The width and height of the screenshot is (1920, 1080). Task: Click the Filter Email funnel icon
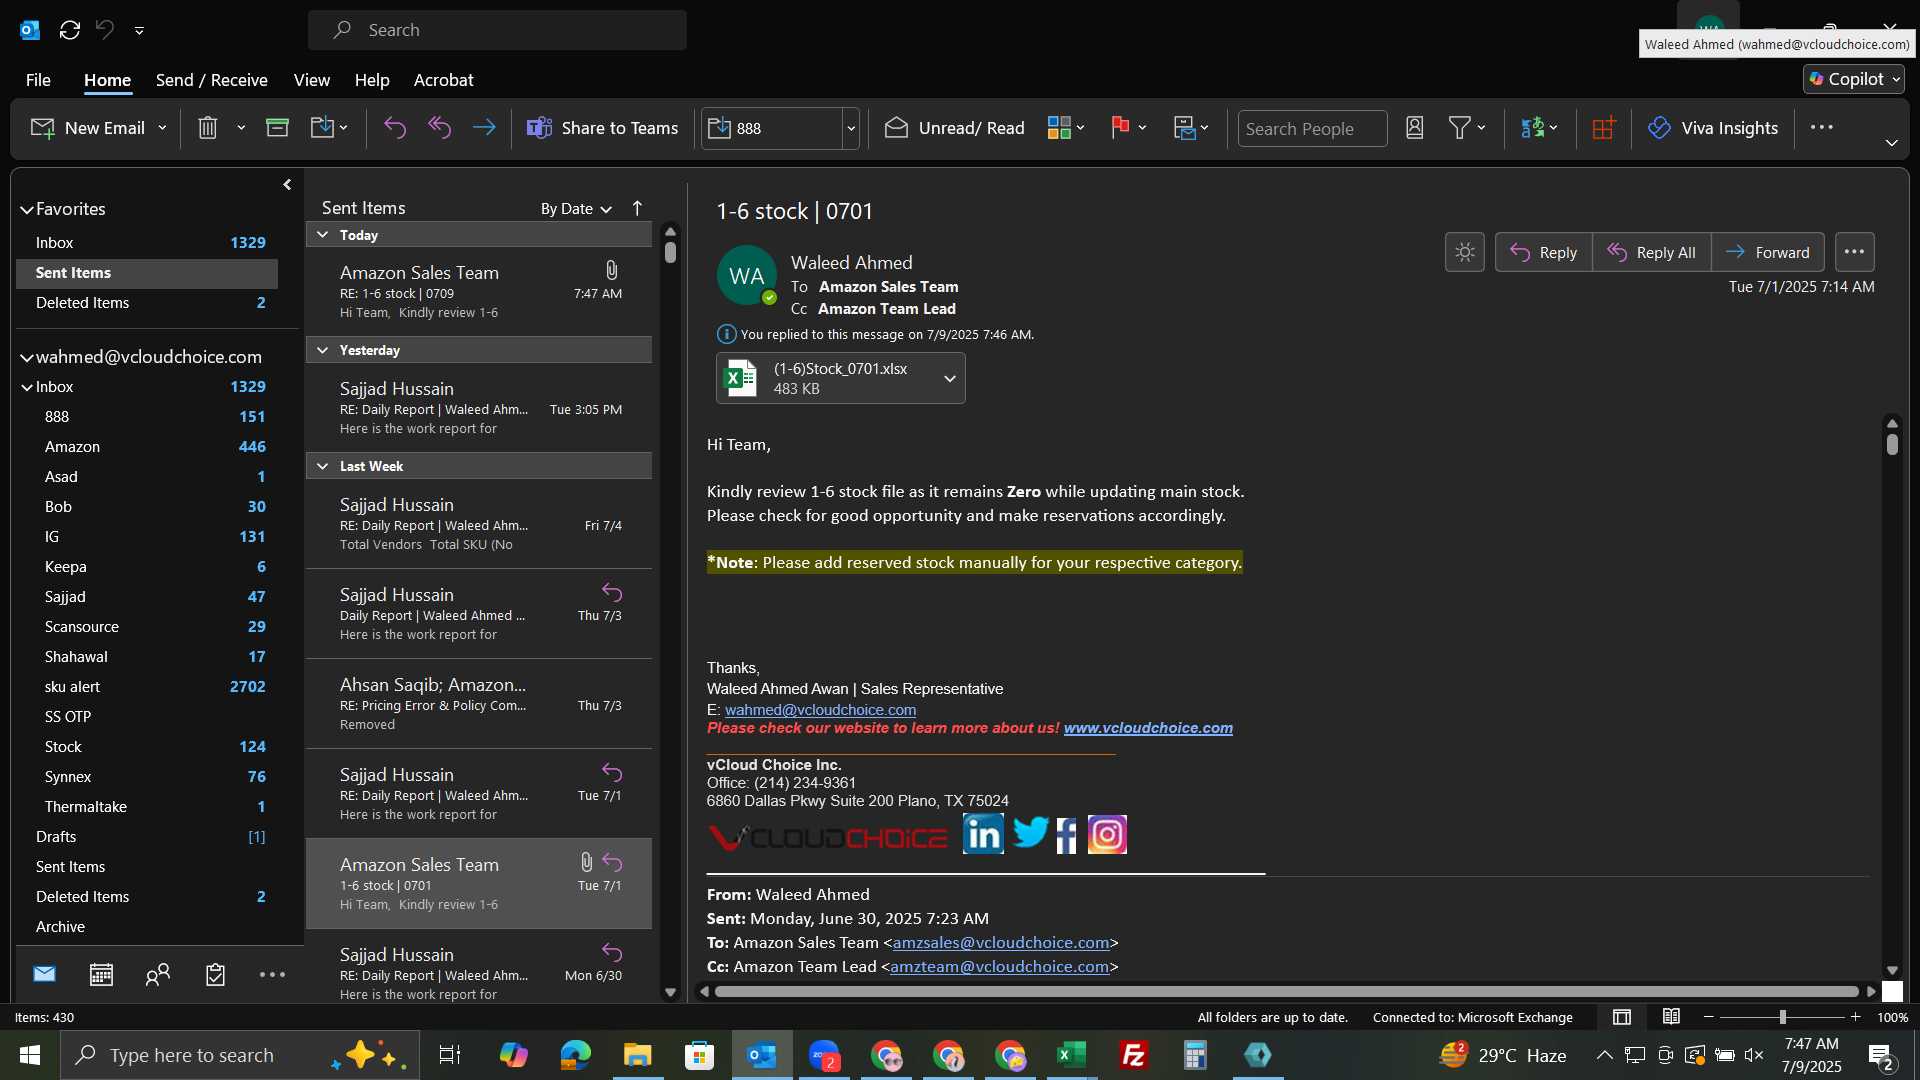pyautogui.click(x=1460, y=128)
